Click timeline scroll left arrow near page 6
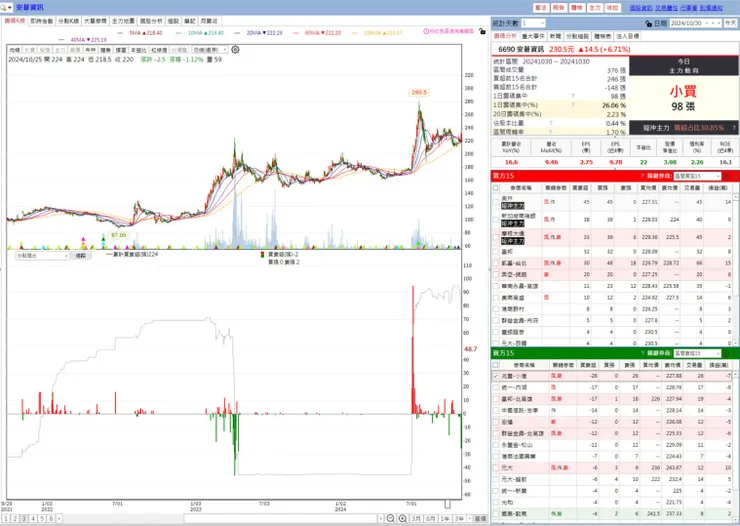Screen dimensions: 740x526 tap(59, 518)
